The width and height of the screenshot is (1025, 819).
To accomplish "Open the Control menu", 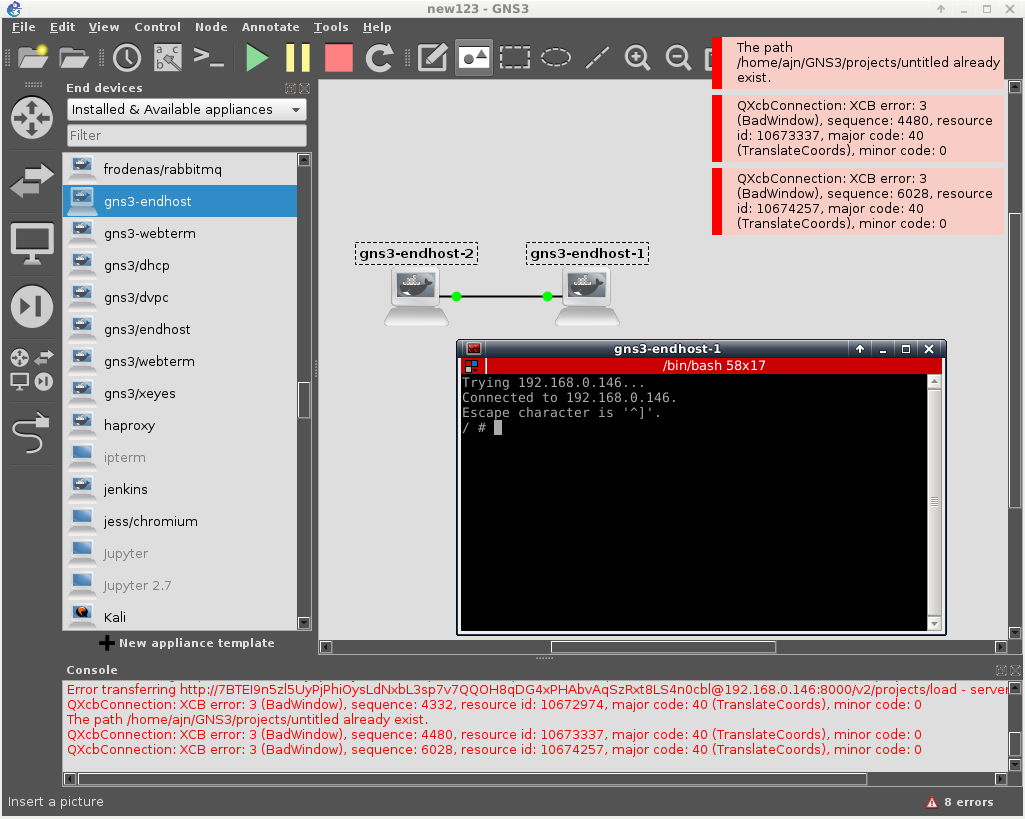I will 157,27.
